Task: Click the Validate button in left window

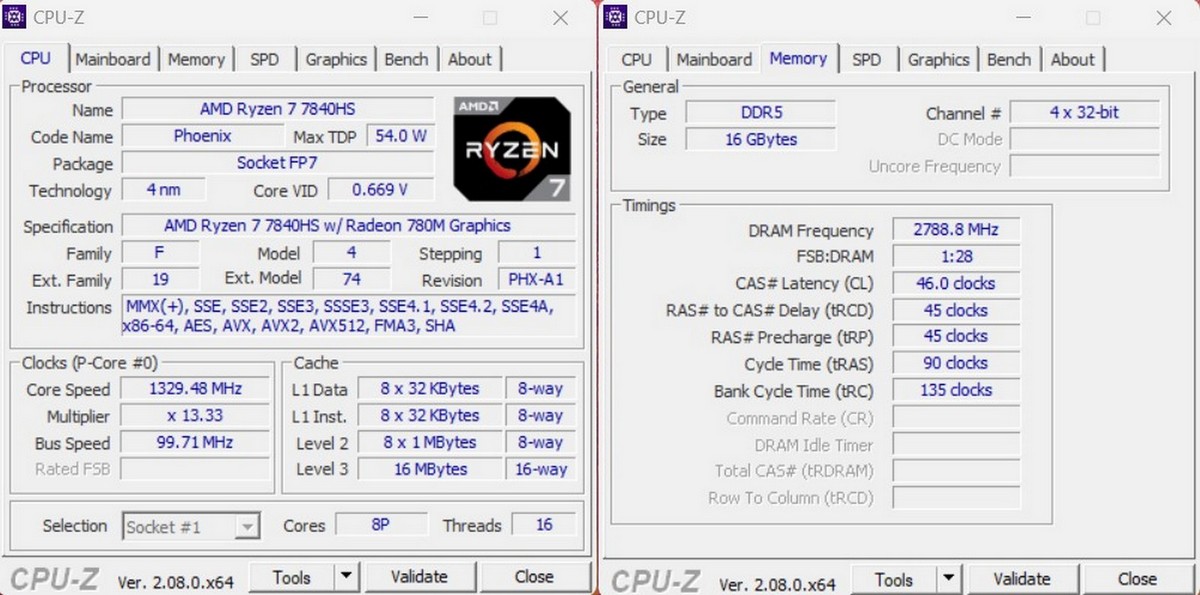Action: pyautogui.click(x=419, y=577)
